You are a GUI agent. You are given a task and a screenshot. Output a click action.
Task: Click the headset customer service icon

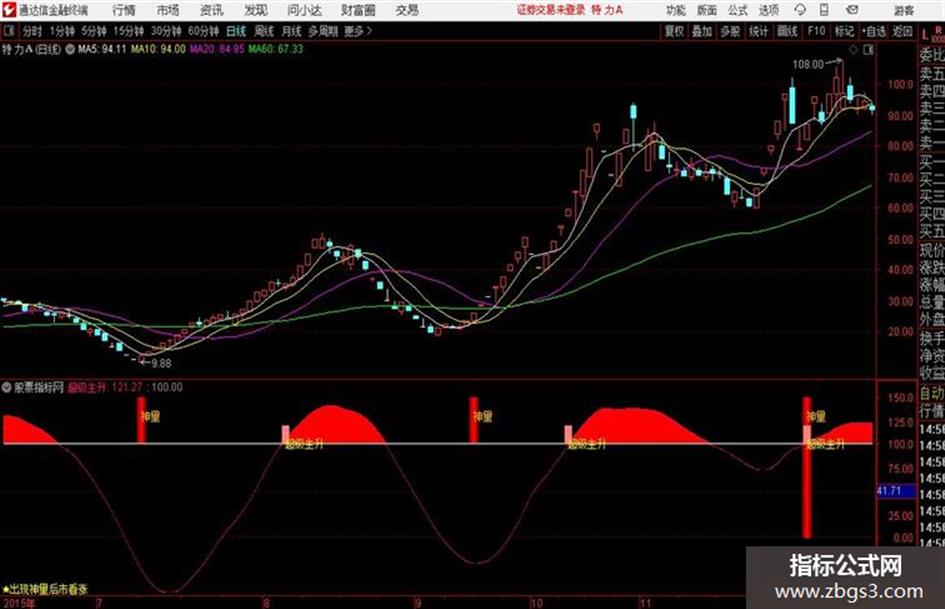[800, 10]
